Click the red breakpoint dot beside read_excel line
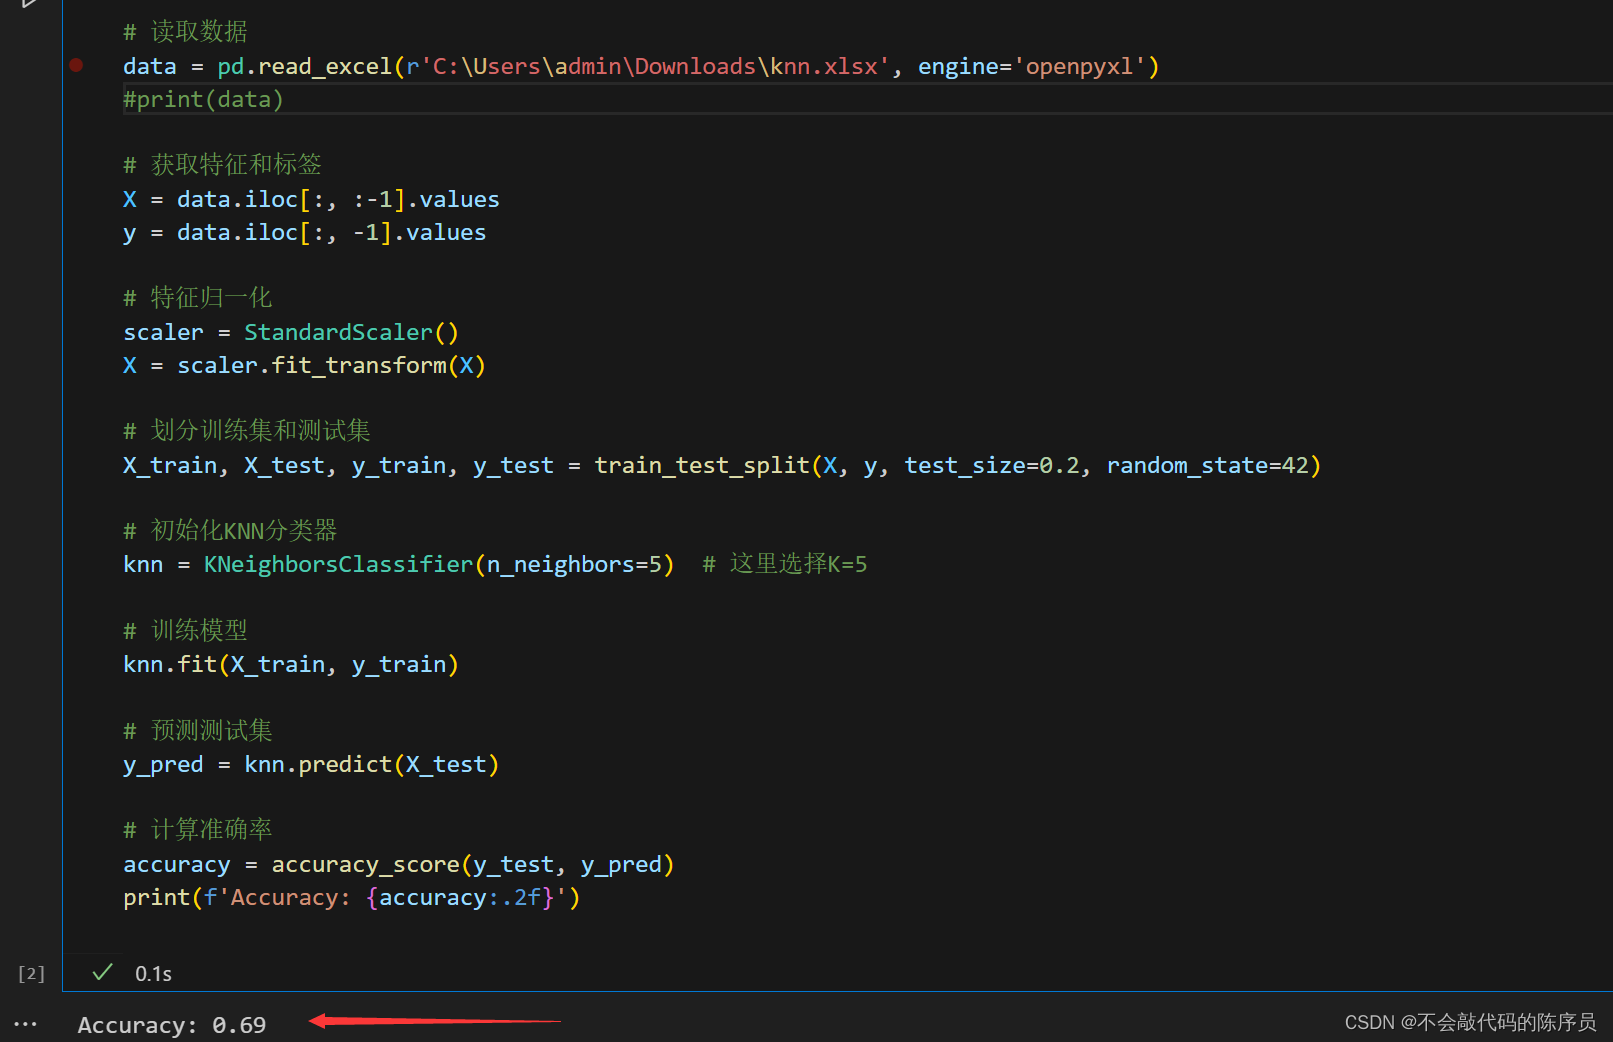 pyautogui.click(x=76, y=65)
